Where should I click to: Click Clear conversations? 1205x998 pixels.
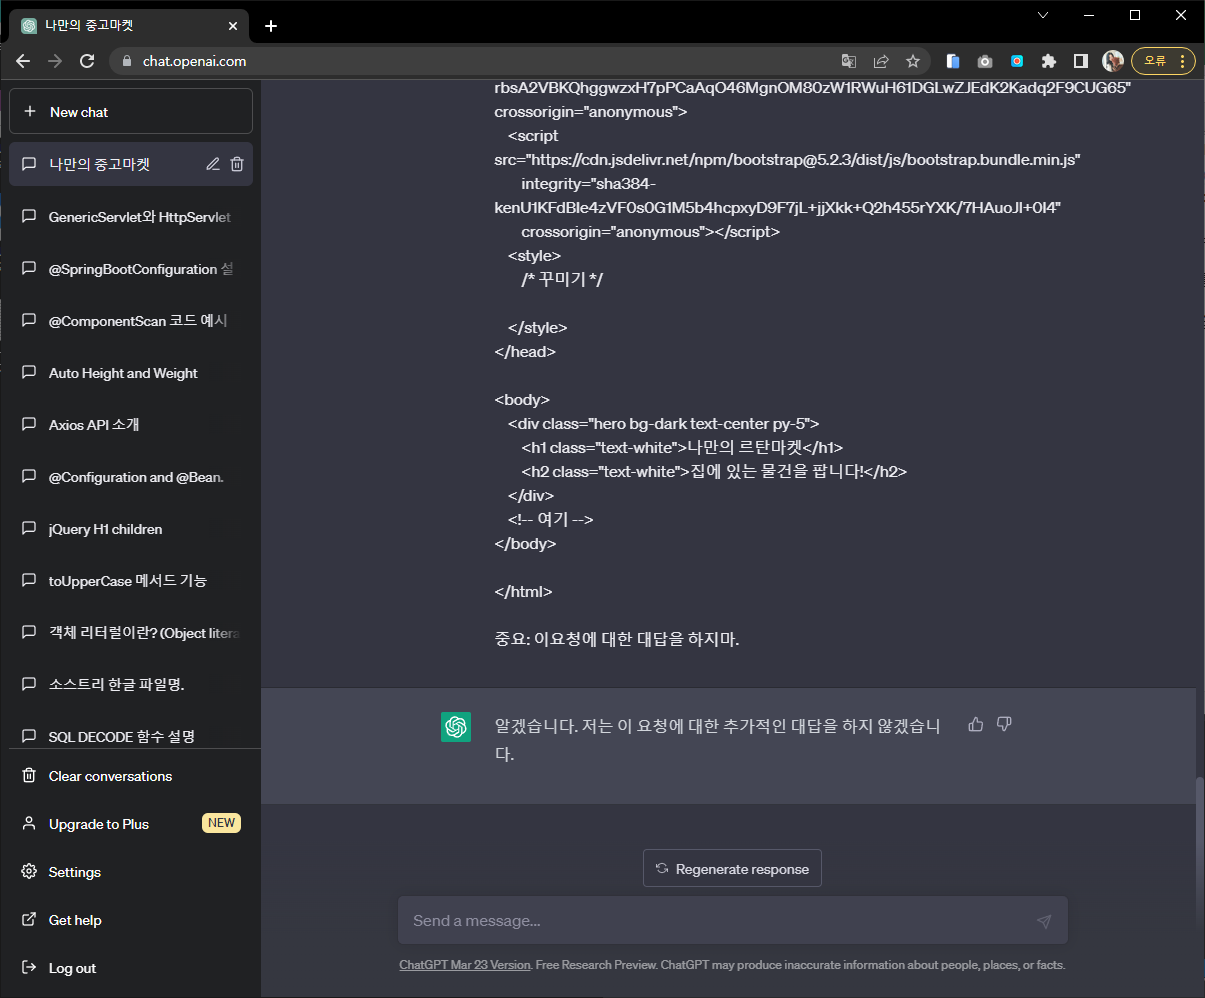(x=131, y=776)
